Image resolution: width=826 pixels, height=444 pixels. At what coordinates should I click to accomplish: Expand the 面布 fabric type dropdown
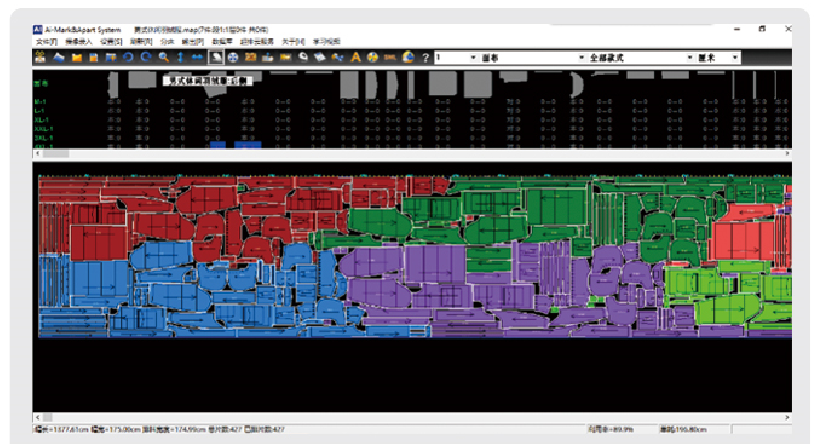pyautogui.click(x=579, y=58)
